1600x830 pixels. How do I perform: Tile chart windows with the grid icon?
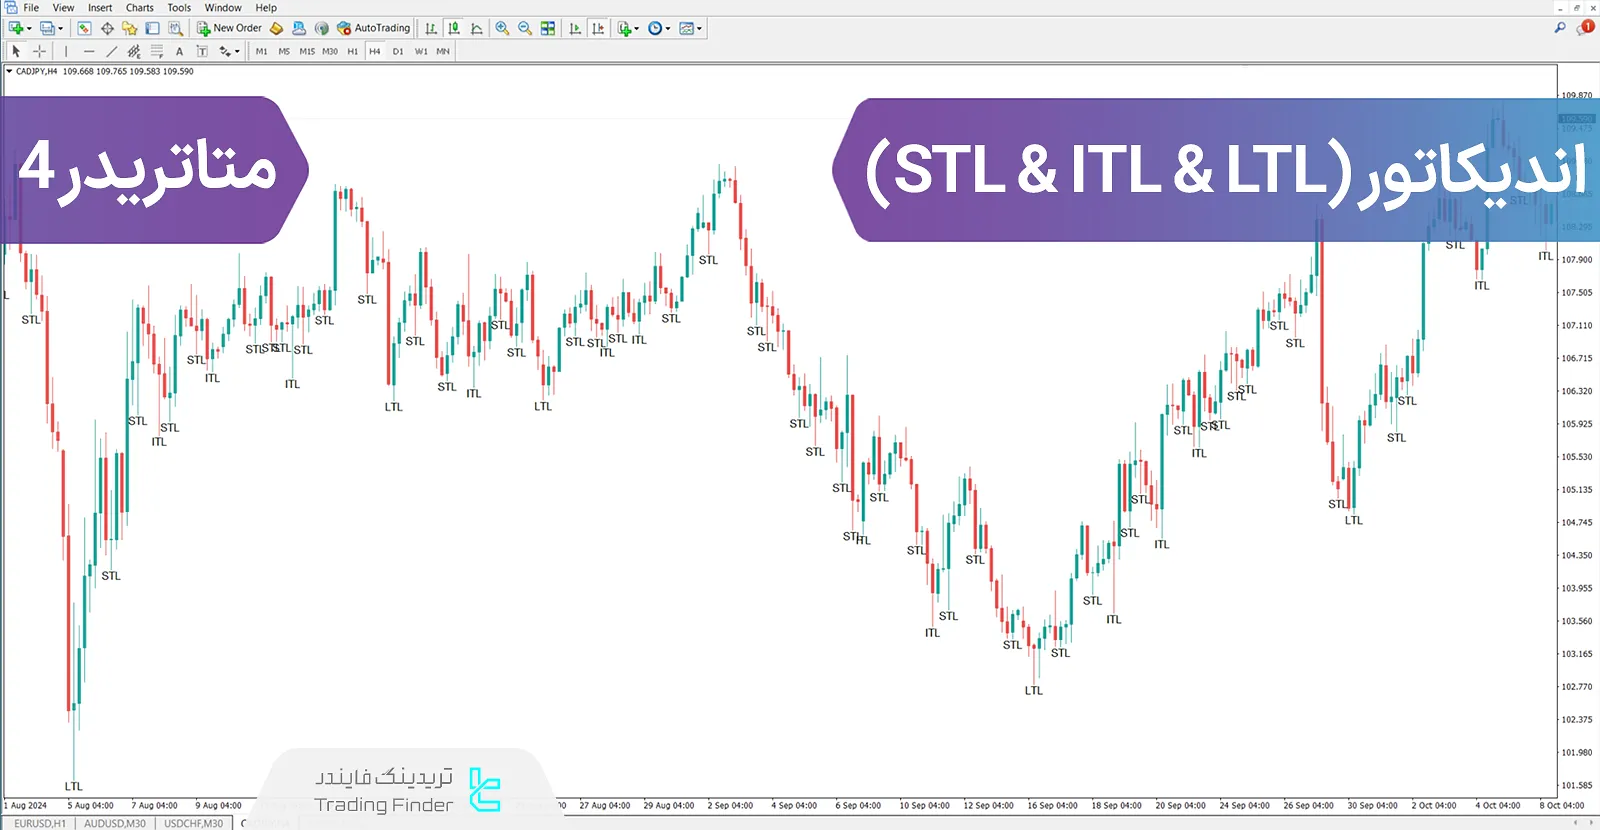tap(548, 28)
